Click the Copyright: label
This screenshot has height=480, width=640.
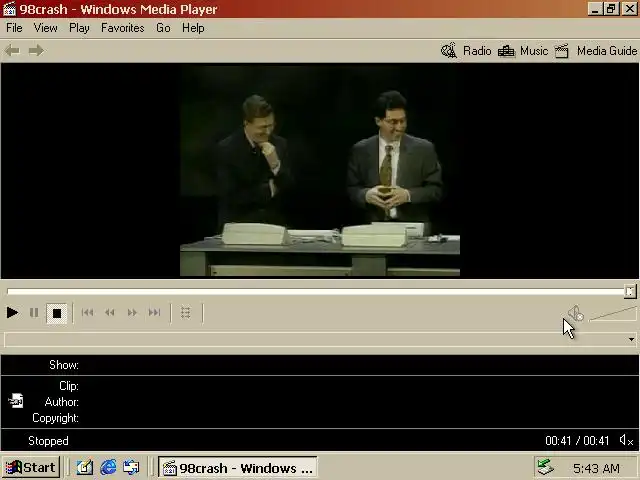point(55,418)
